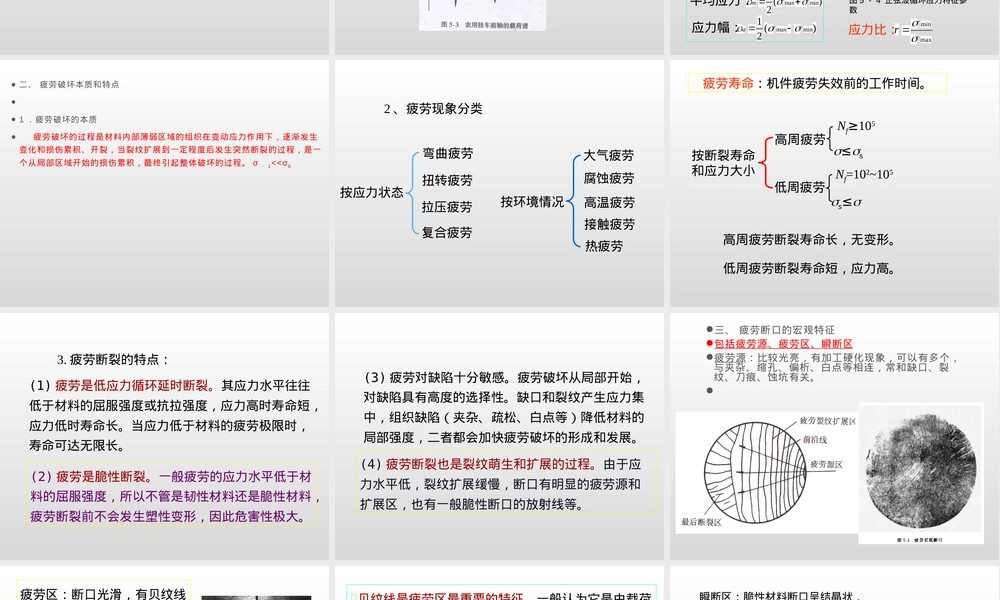1000x600 pixels.
Task: Click the red label 应力比
Action: tap(867, 30)
